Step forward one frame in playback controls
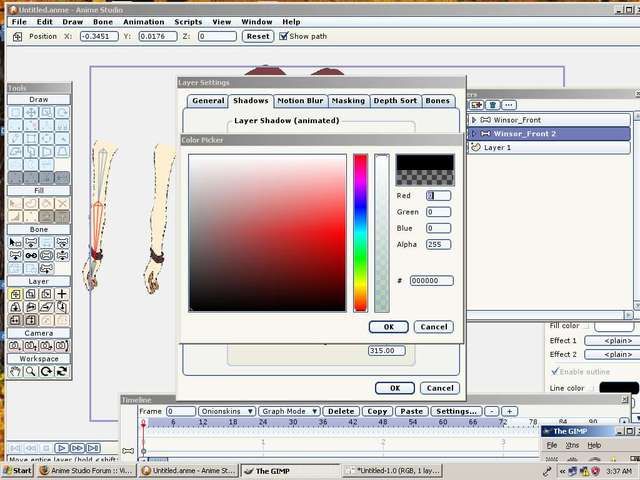 pyautogui.click(x=77, y=448)
